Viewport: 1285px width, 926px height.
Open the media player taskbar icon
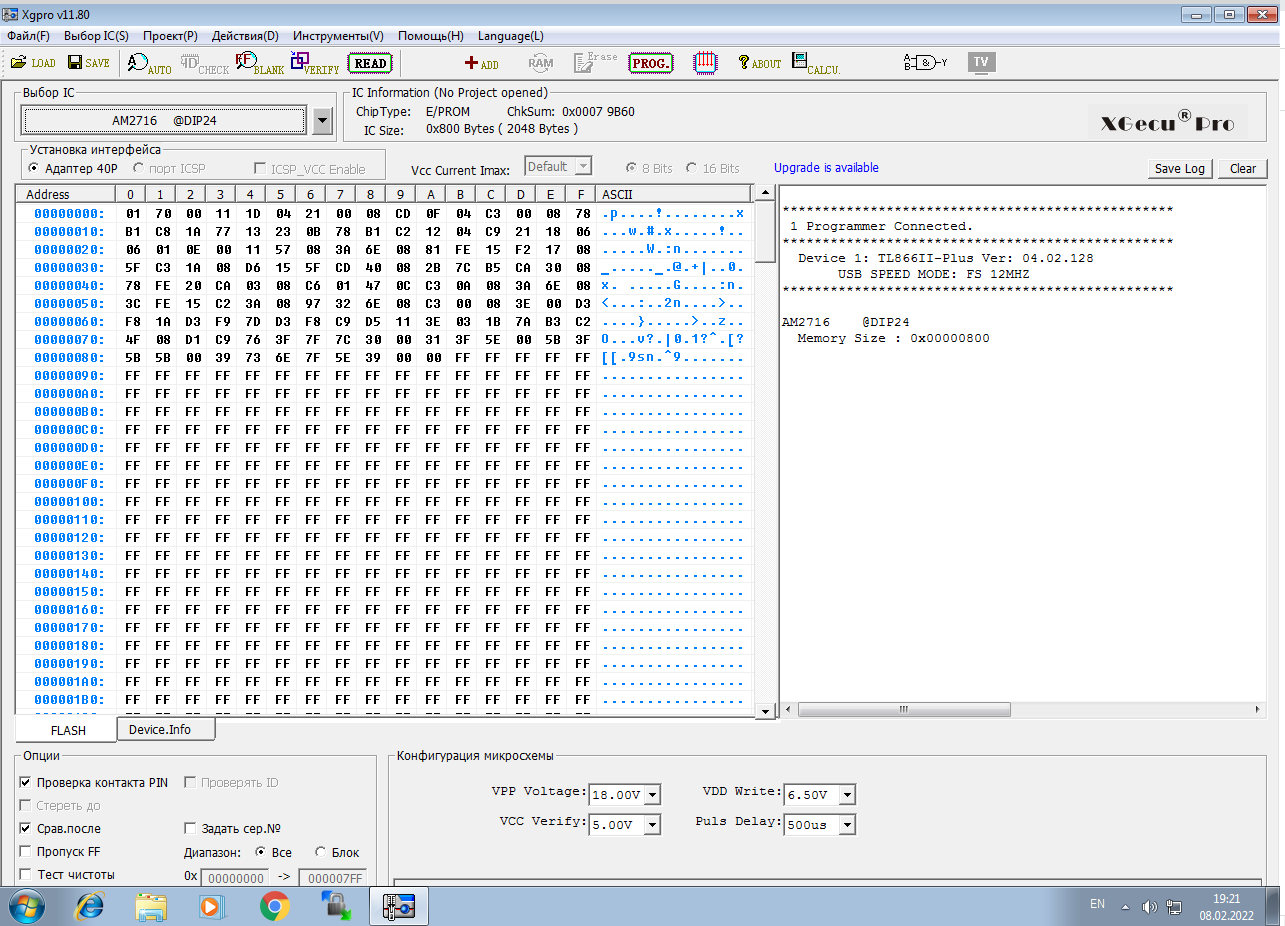(212, 906)
